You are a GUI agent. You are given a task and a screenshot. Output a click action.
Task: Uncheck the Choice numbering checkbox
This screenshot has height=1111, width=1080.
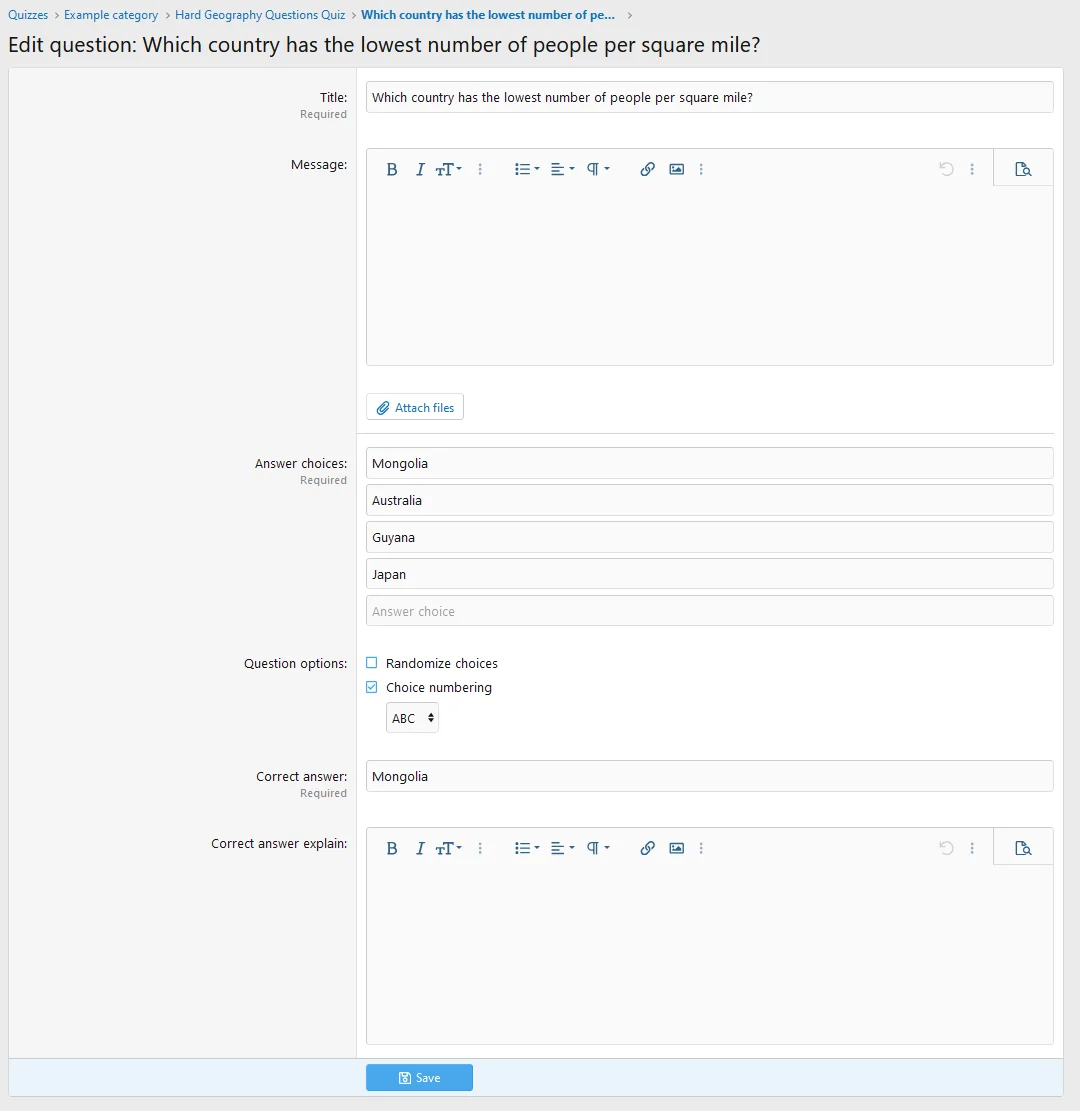tap(372, 688)
